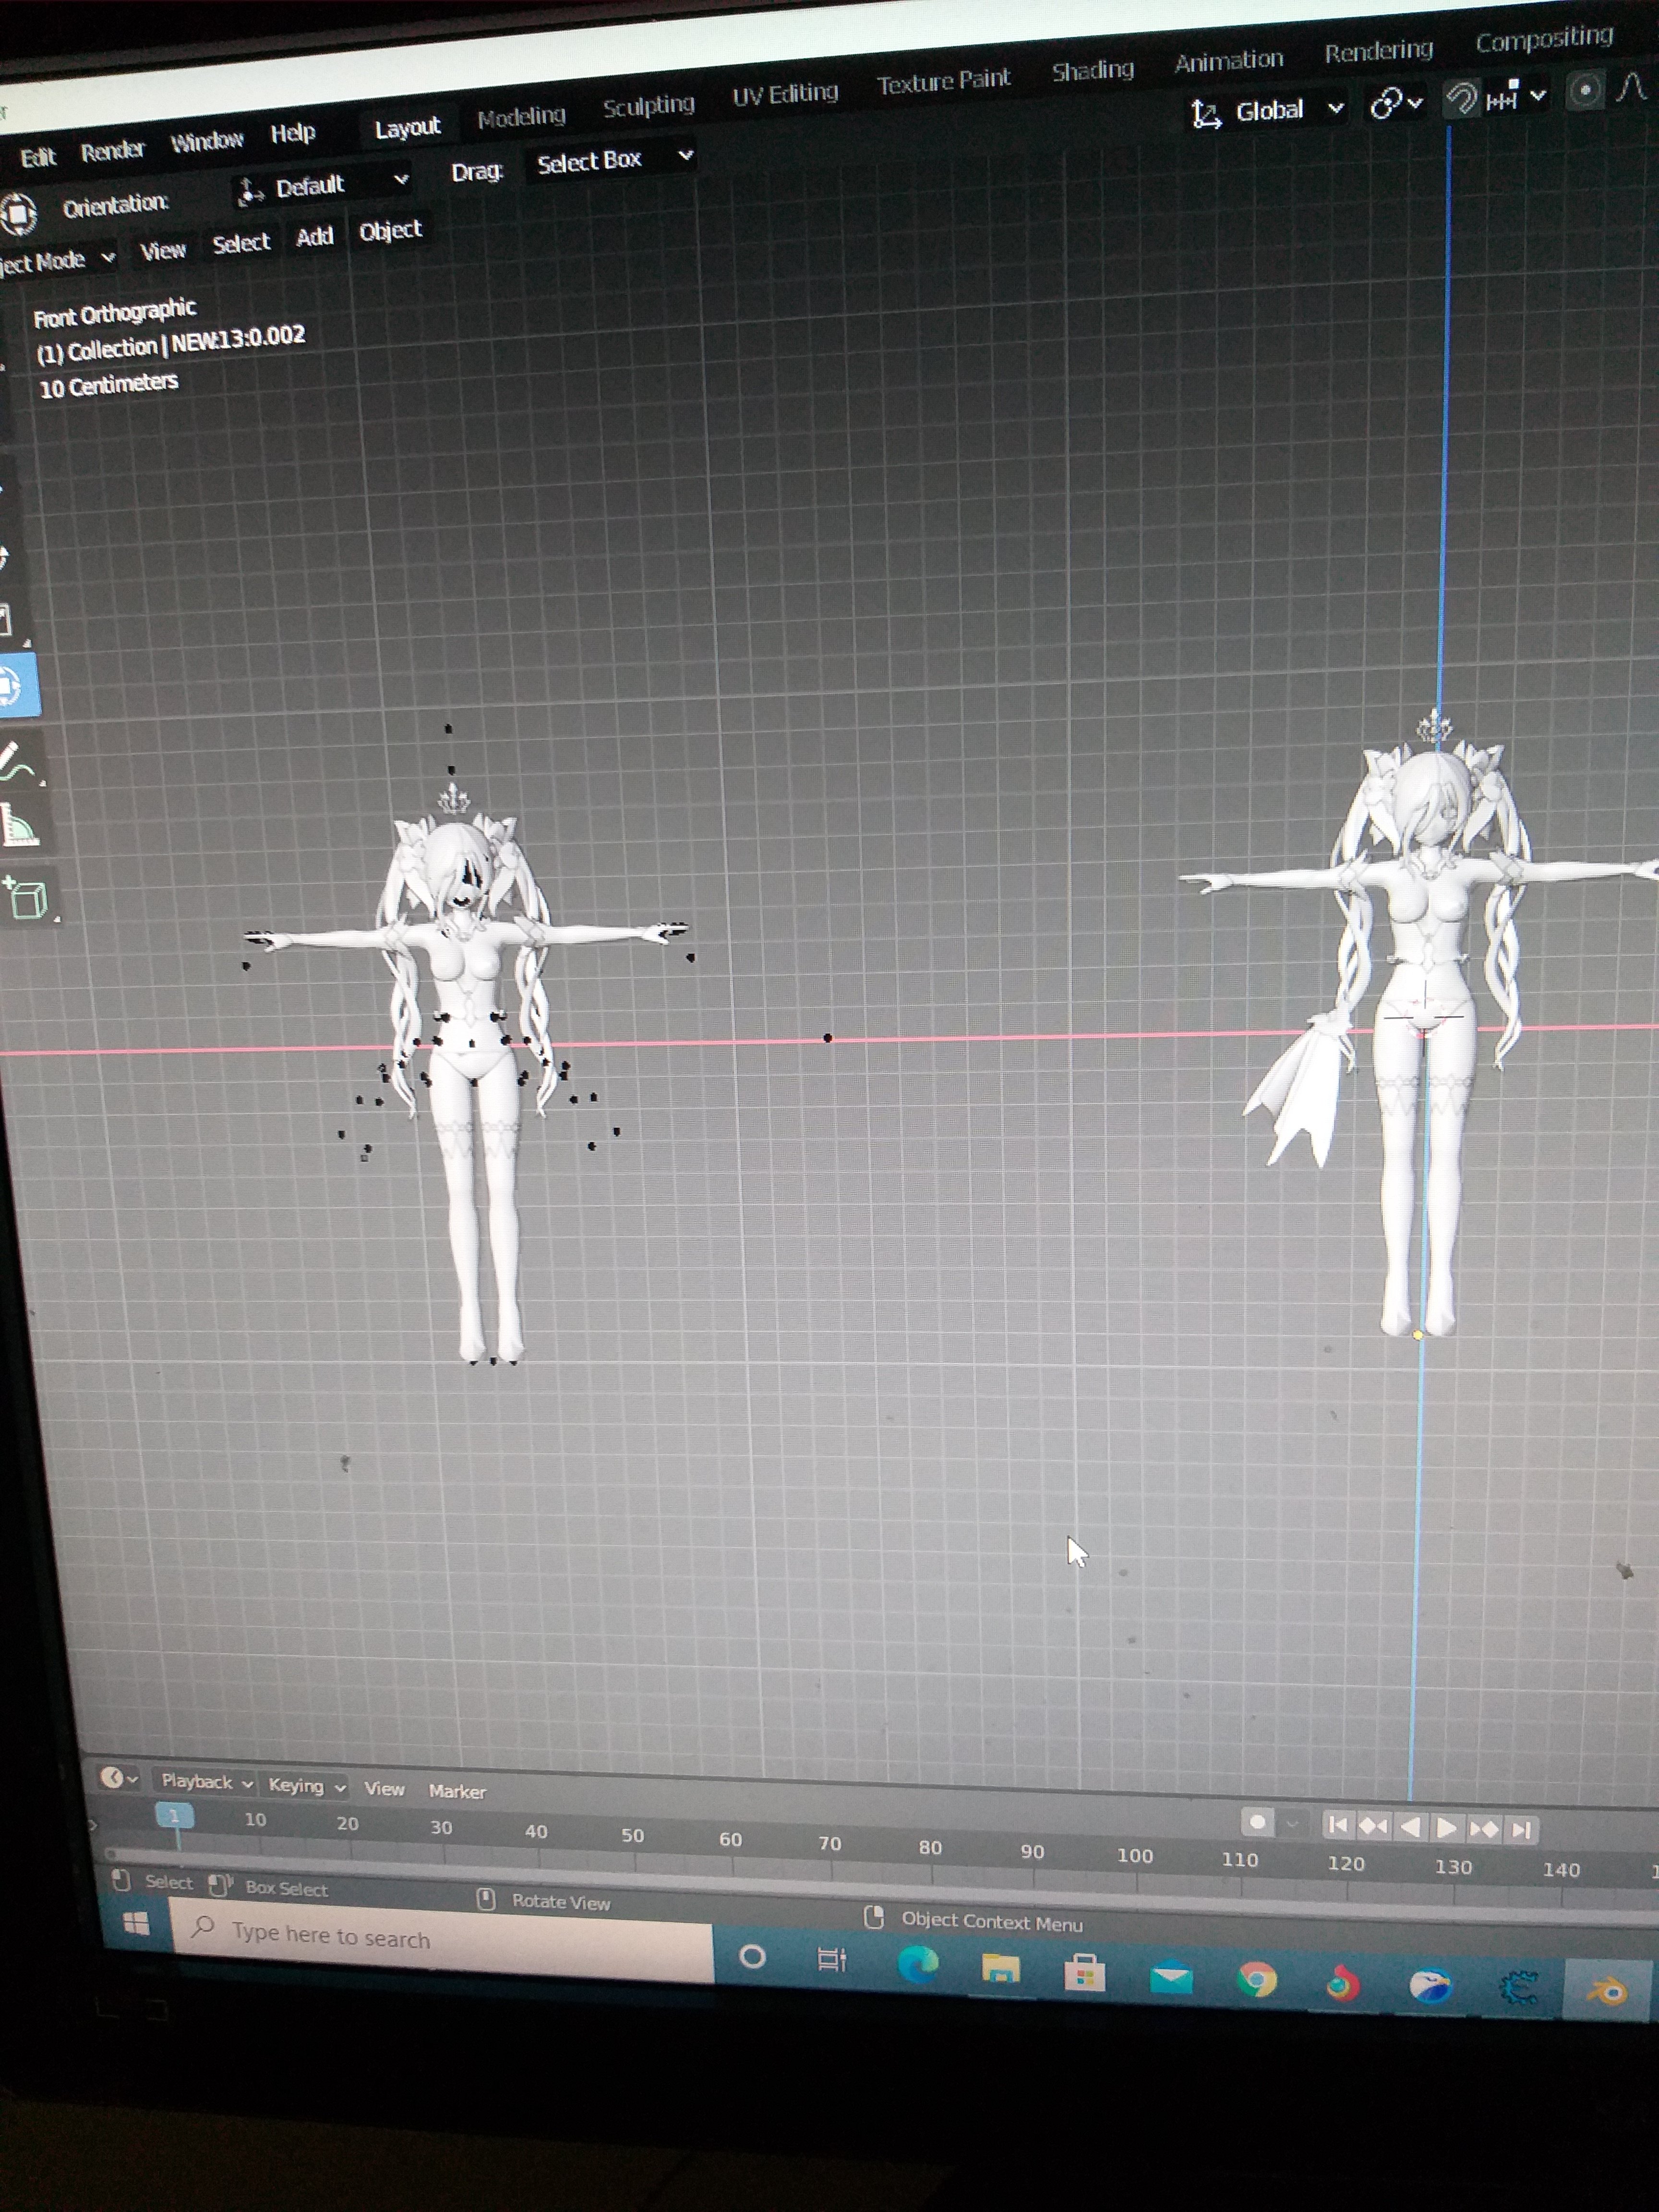Viewport: 1659px width, 2212px height.
Task: Switch to the Sculpting workspace tab
Action: tap(648, 106)
